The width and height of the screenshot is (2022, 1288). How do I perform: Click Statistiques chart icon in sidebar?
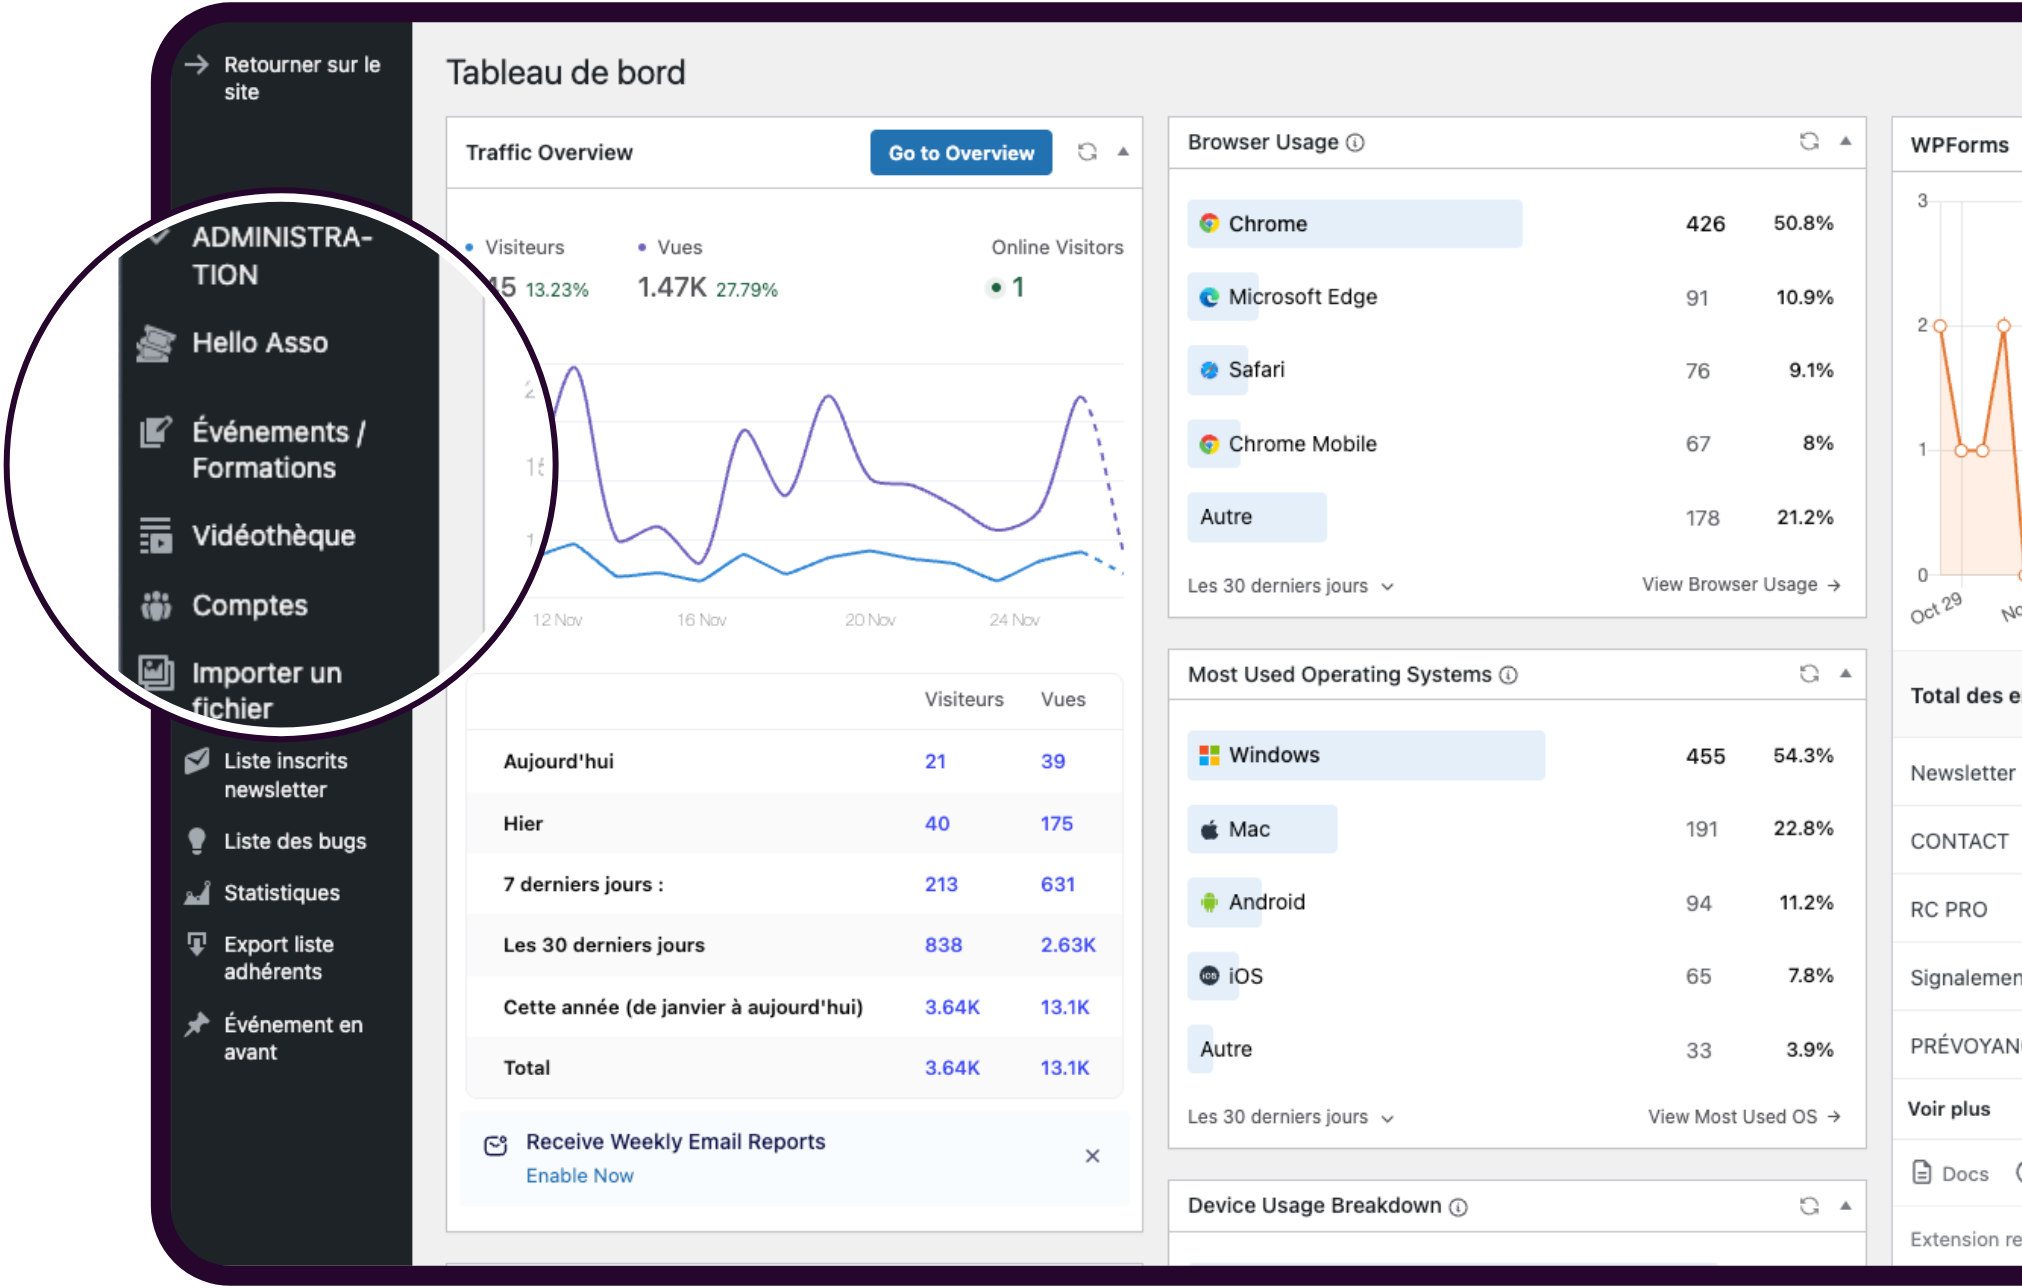pos(197,893)
